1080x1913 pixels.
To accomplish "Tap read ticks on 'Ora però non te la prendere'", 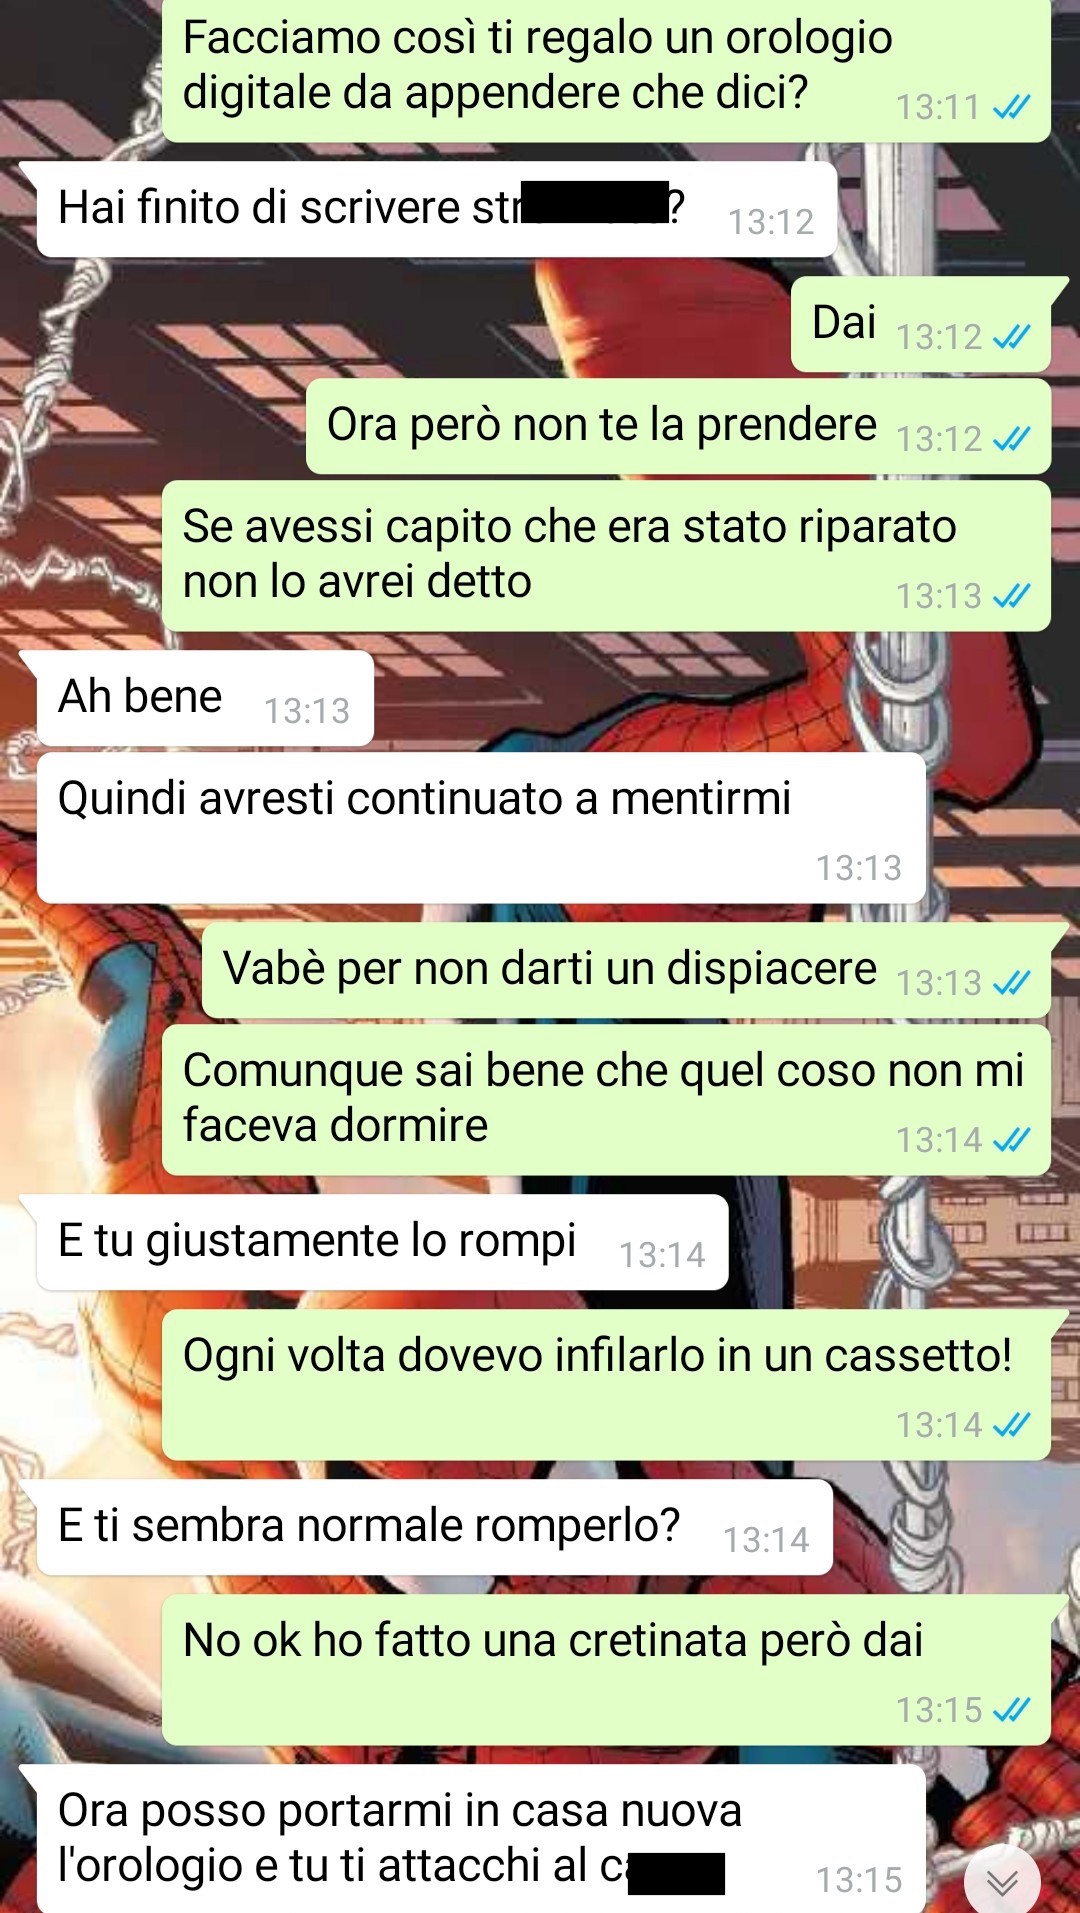I will pos(1011,439).
